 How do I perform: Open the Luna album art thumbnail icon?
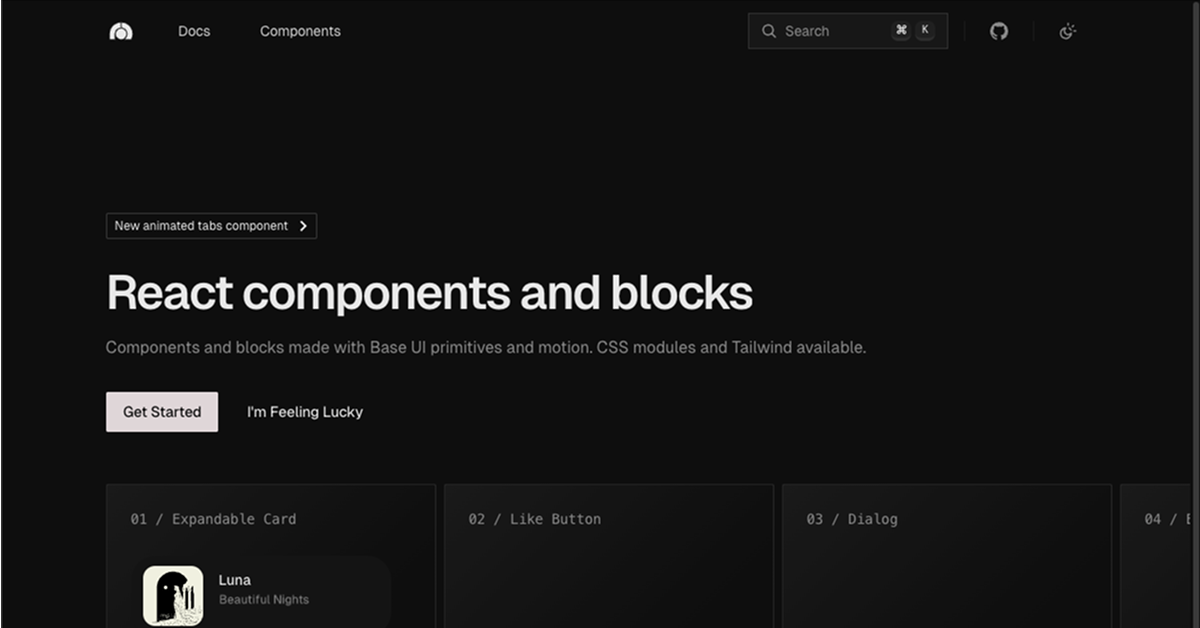point(172,593)
